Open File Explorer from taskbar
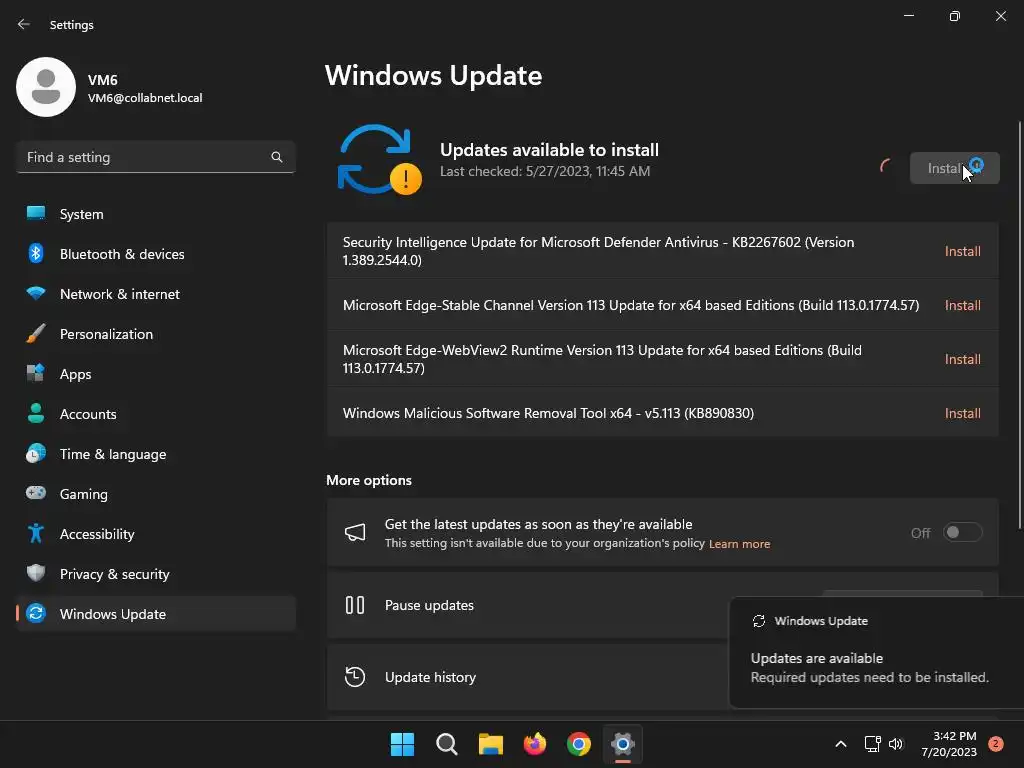The width and height of the screenshot is (1024, 768). (x=490, y=744)
